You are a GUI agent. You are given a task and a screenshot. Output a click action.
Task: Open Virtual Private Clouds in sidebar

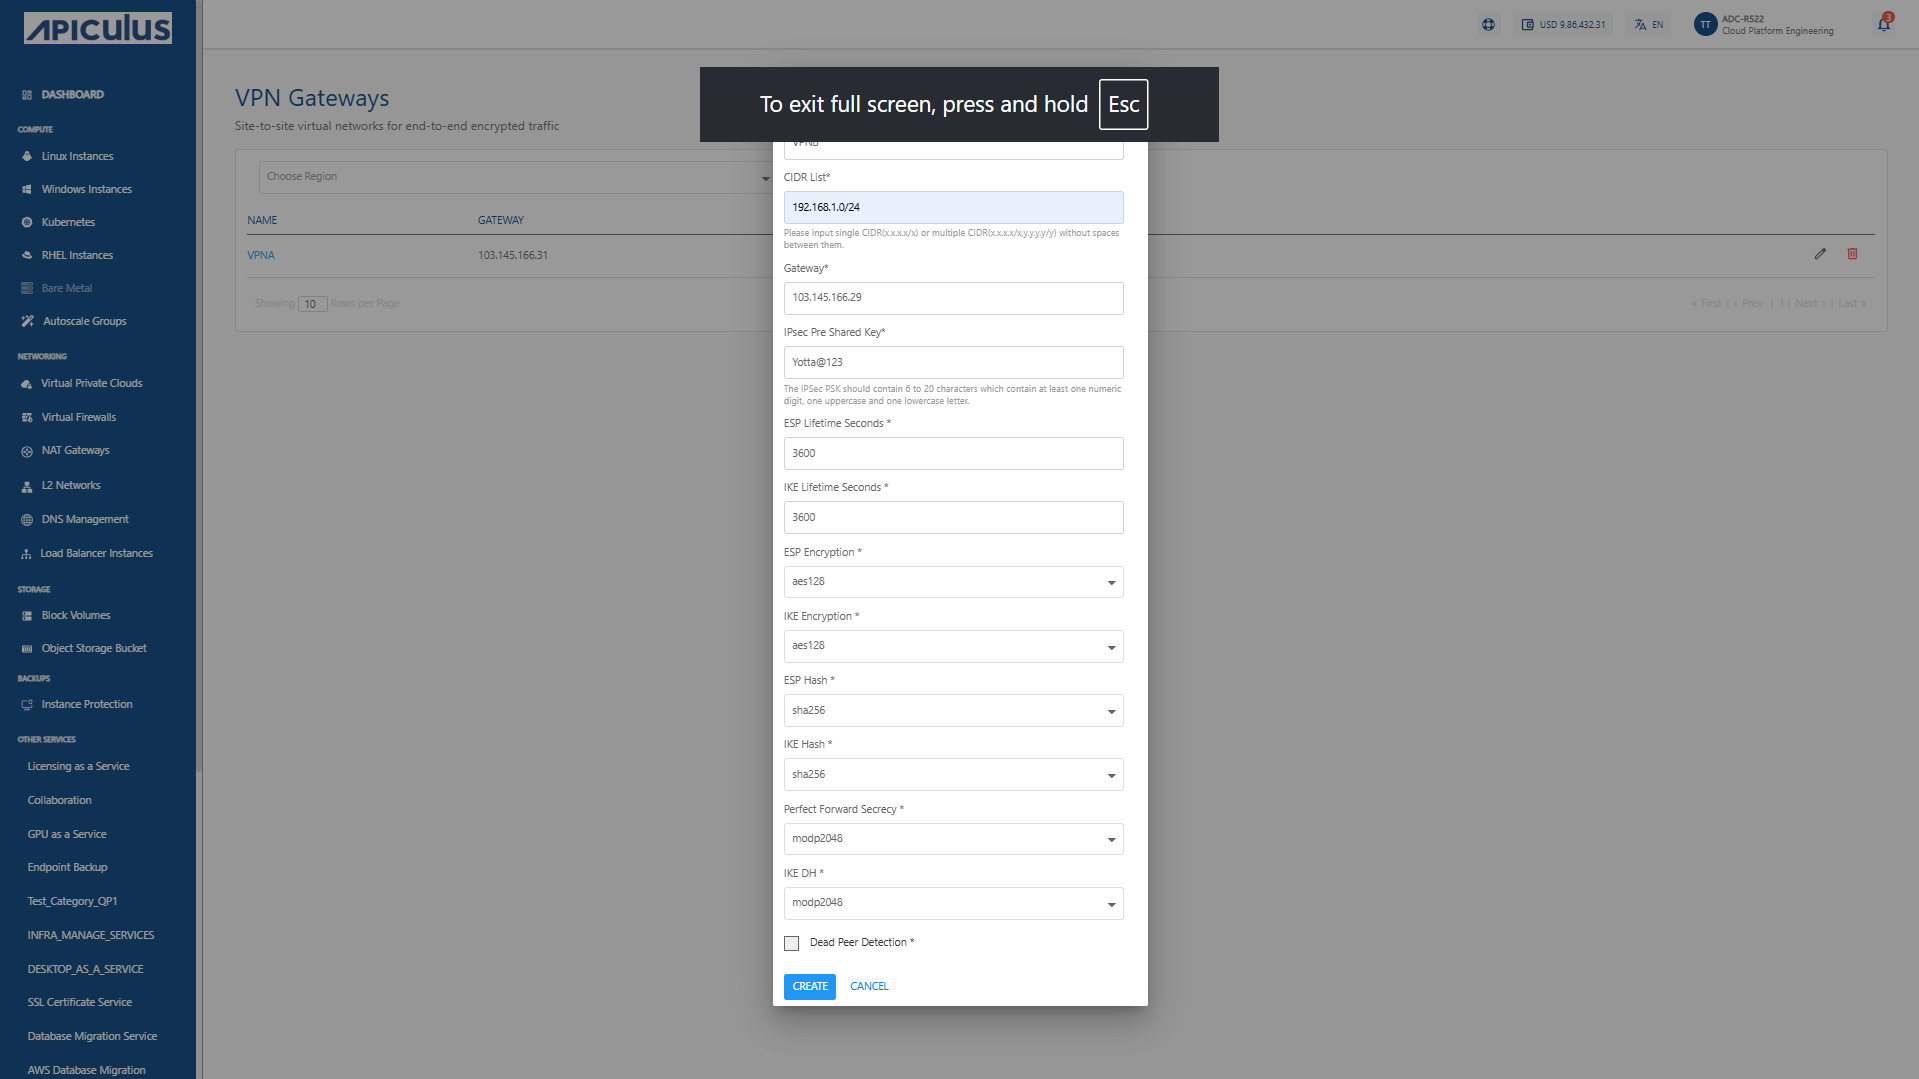click(x=91, y=383)
